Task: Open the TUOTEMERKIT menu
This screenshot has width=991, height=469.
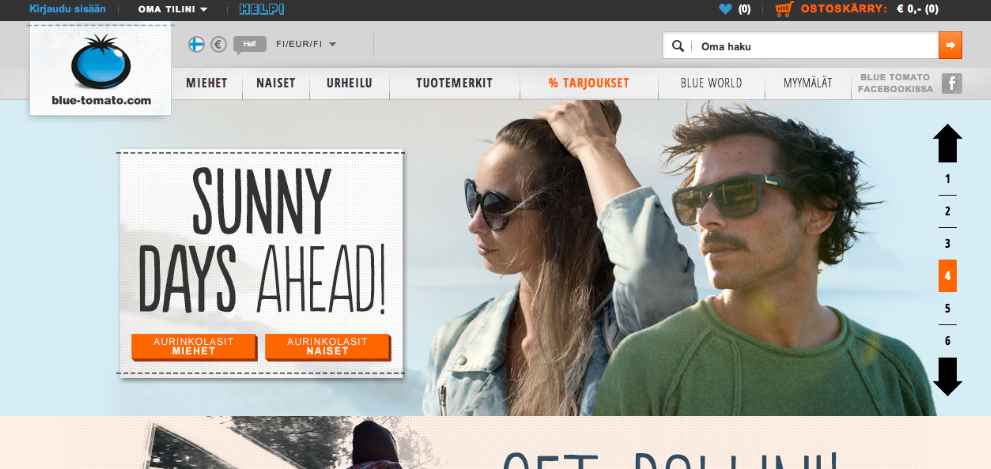Action: [x=454, y=83]
